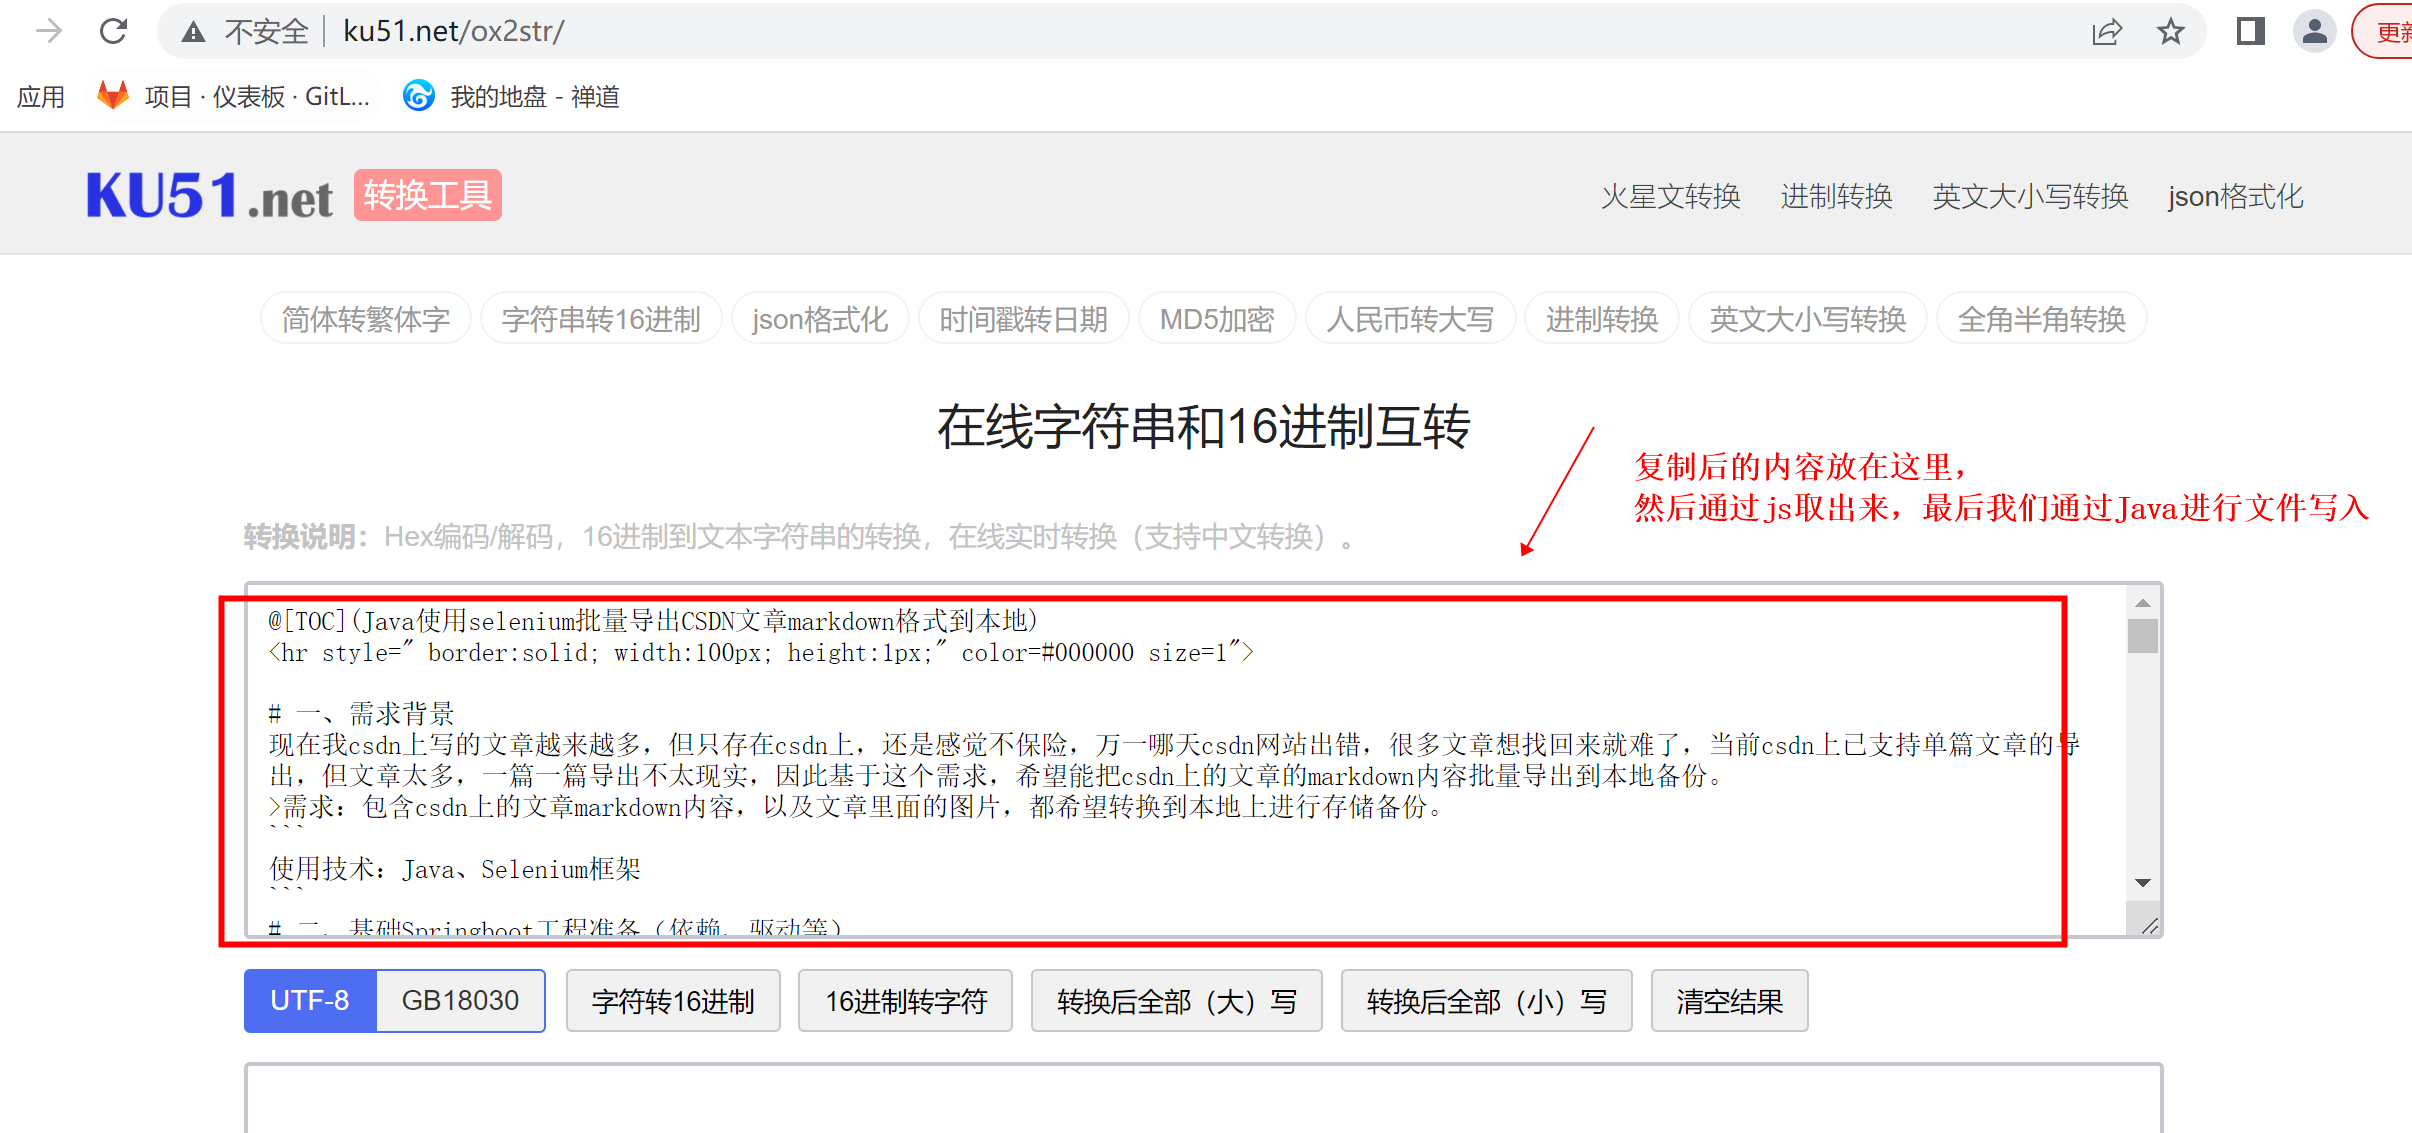This screenshot has width=2412, height=1133.
Task: Click the heading 在线字符串和16进制互转
Action: tap(1203, 427)
